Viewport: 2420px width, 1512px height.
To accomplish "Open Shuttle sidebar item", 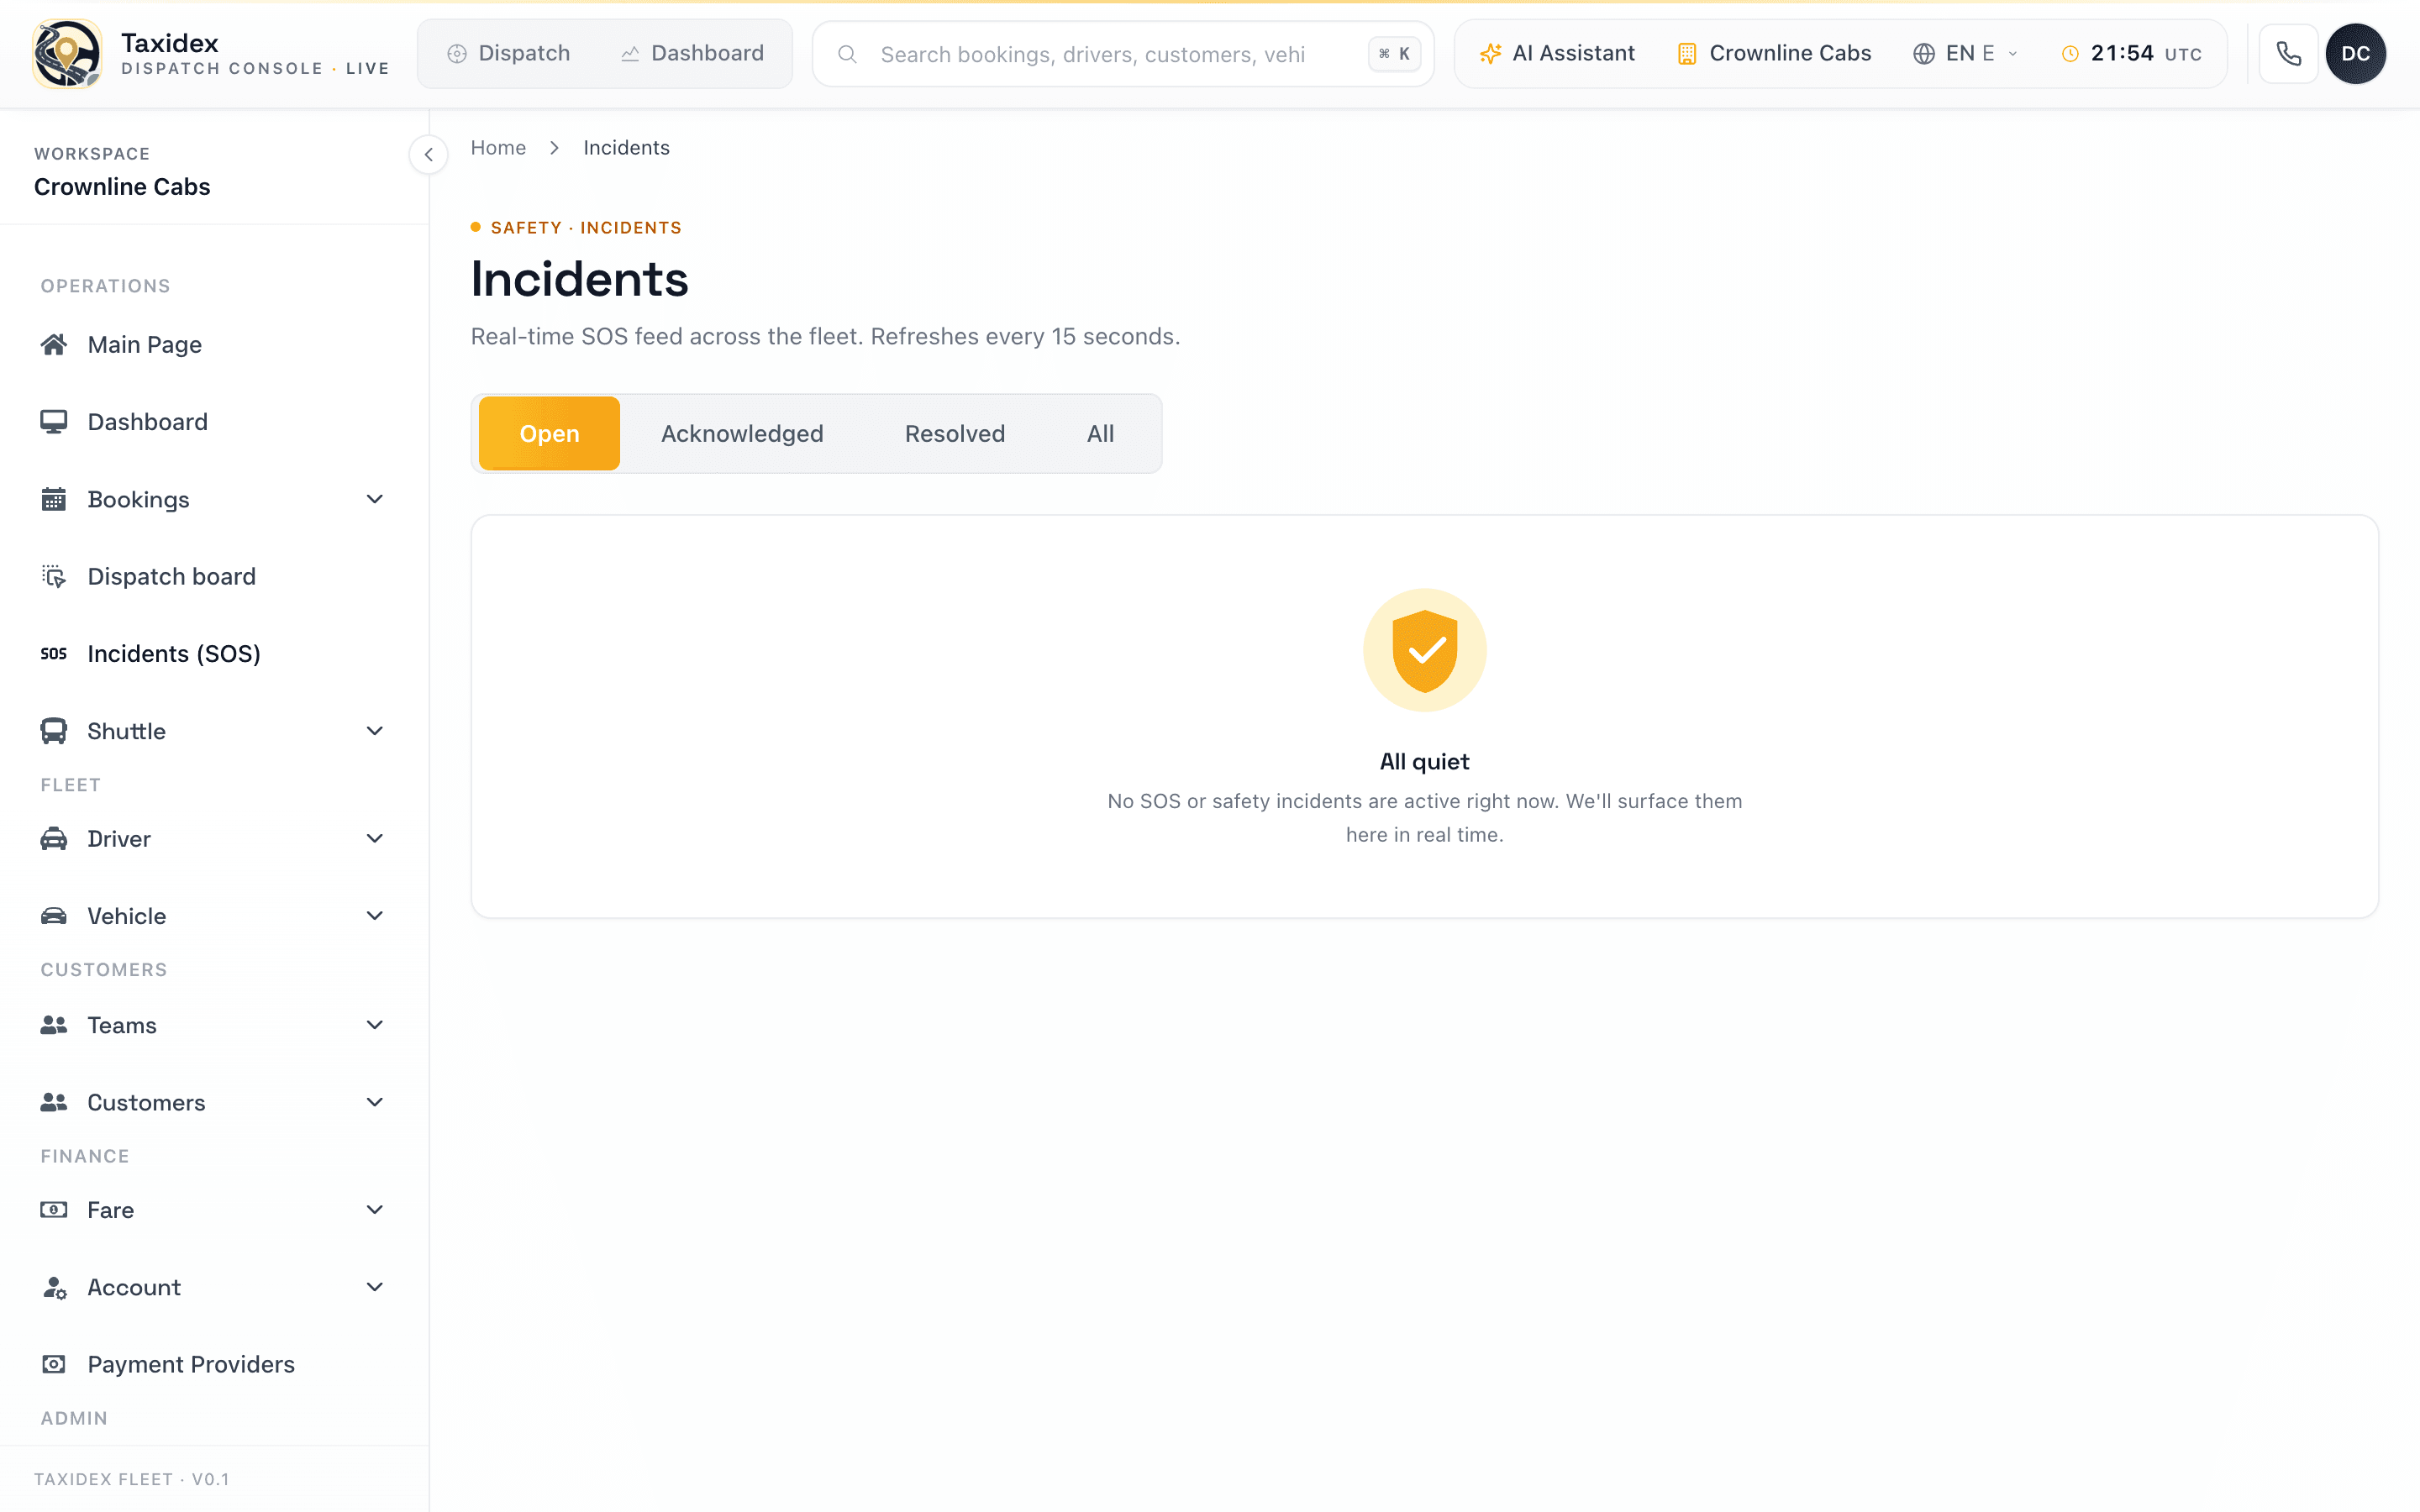I will 214,731.
